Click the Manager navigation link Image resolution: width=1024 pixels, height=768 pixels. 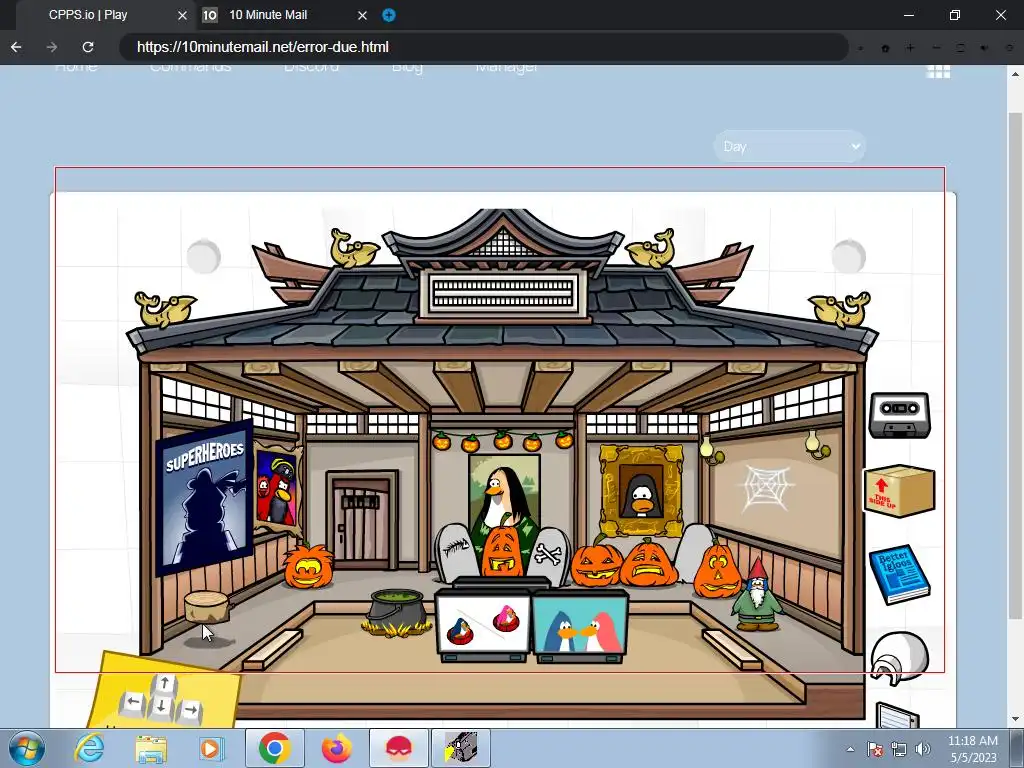tap(507, 67)
